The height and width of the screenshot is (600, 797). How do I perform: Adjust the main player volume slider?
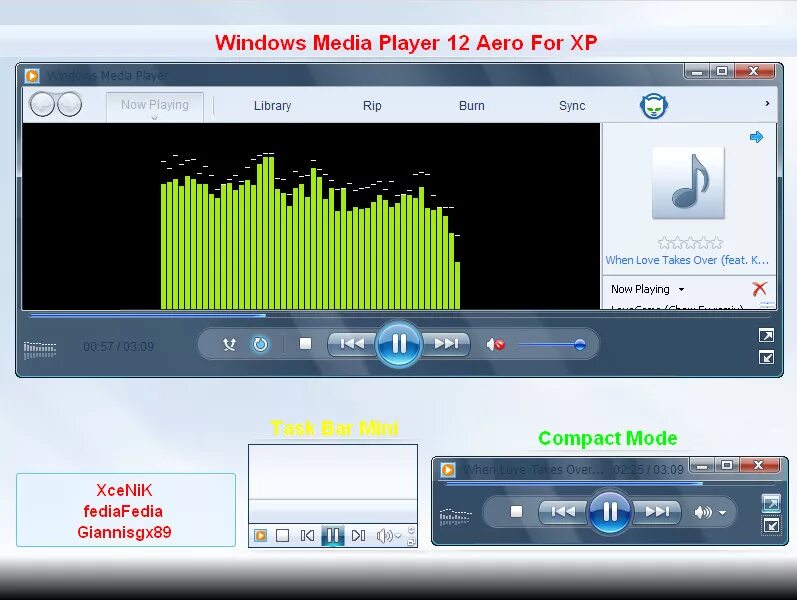click(x=551, y=345)
